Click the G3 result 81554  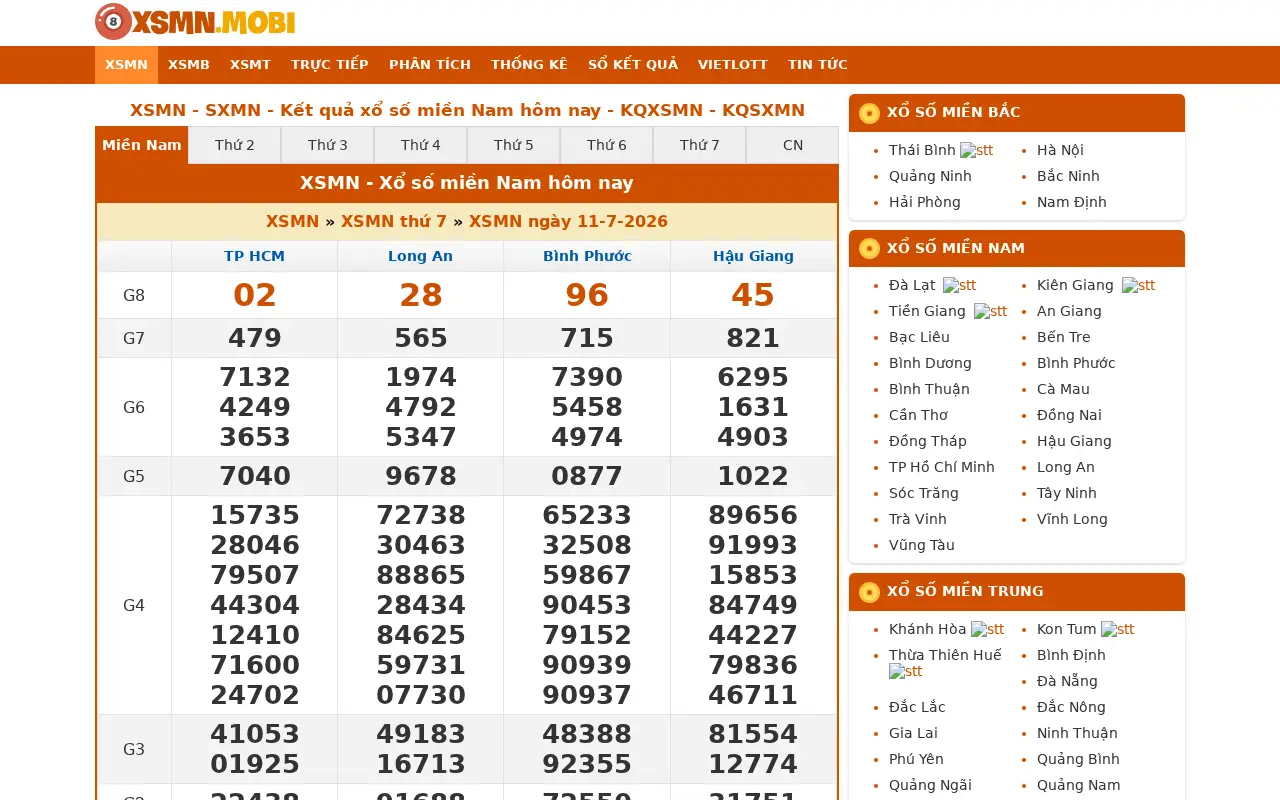(753, 734)
